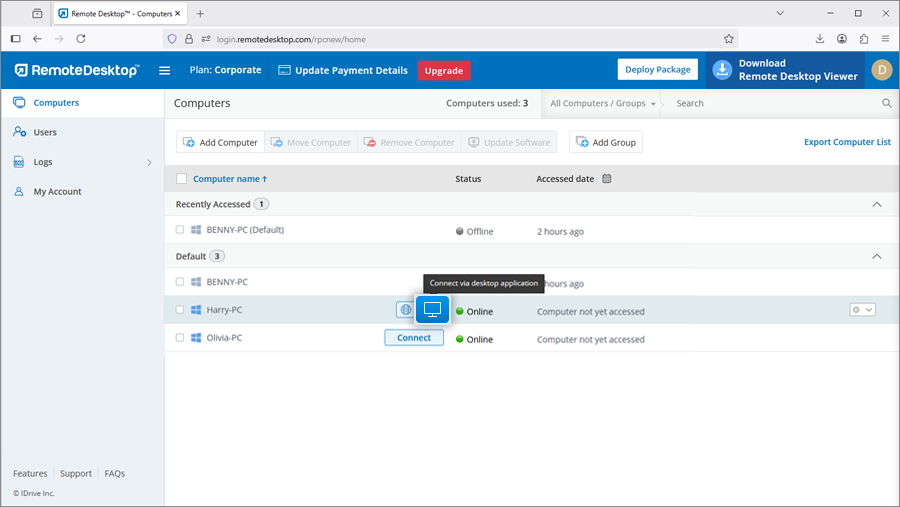Click the Accessed date calendar icon

(607, 179)
